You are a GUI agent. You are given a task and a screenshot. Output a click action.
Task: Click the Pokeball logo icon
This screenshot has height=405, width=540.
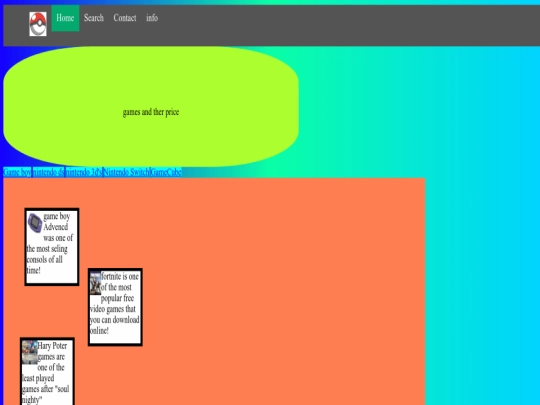point(38,24)
